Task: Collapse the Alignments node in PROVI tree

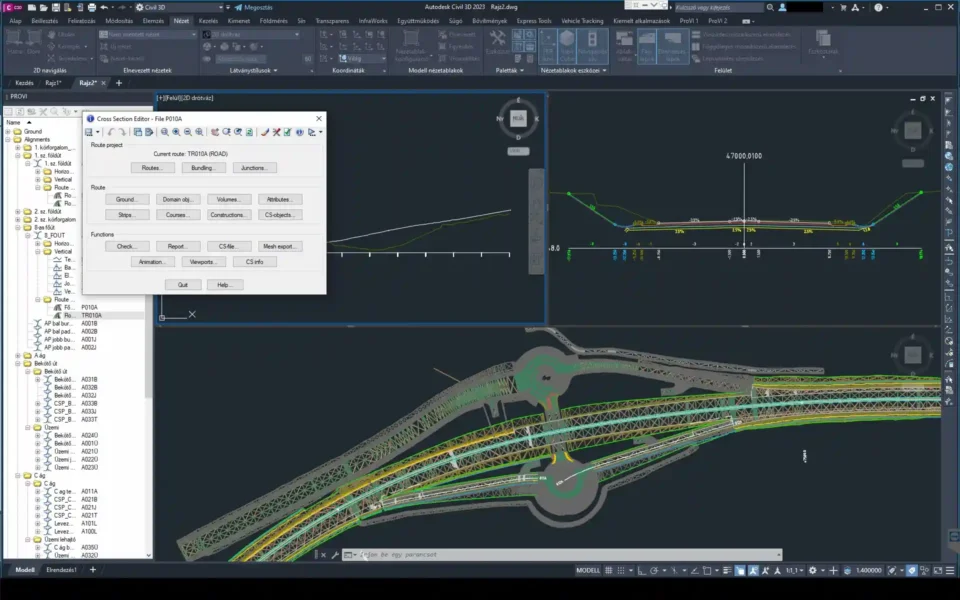Action: point(8,140)
